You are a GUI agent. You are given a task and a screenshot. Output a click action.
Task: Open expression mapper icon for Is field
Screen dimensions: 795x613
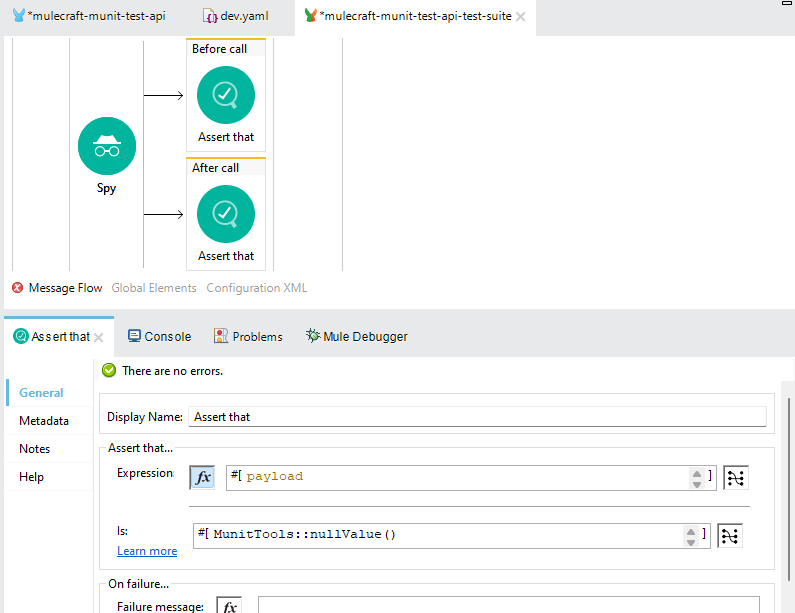point(730,535)
